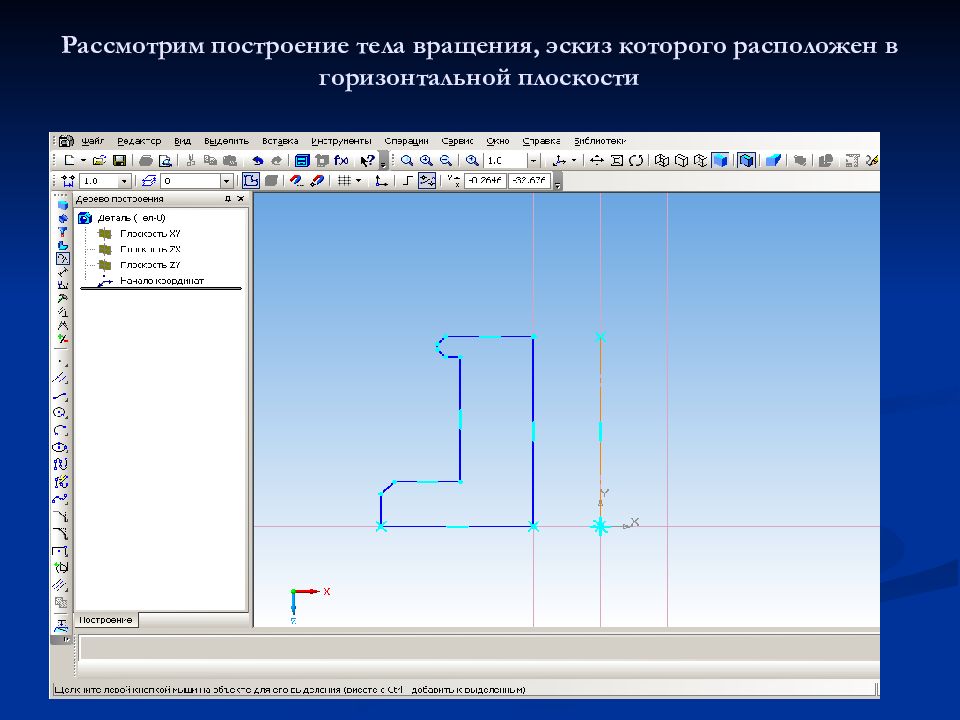Viewport: 960px width, 720px height.
Task: Switch to the Построение tab
Action: (x=105, y=620)
